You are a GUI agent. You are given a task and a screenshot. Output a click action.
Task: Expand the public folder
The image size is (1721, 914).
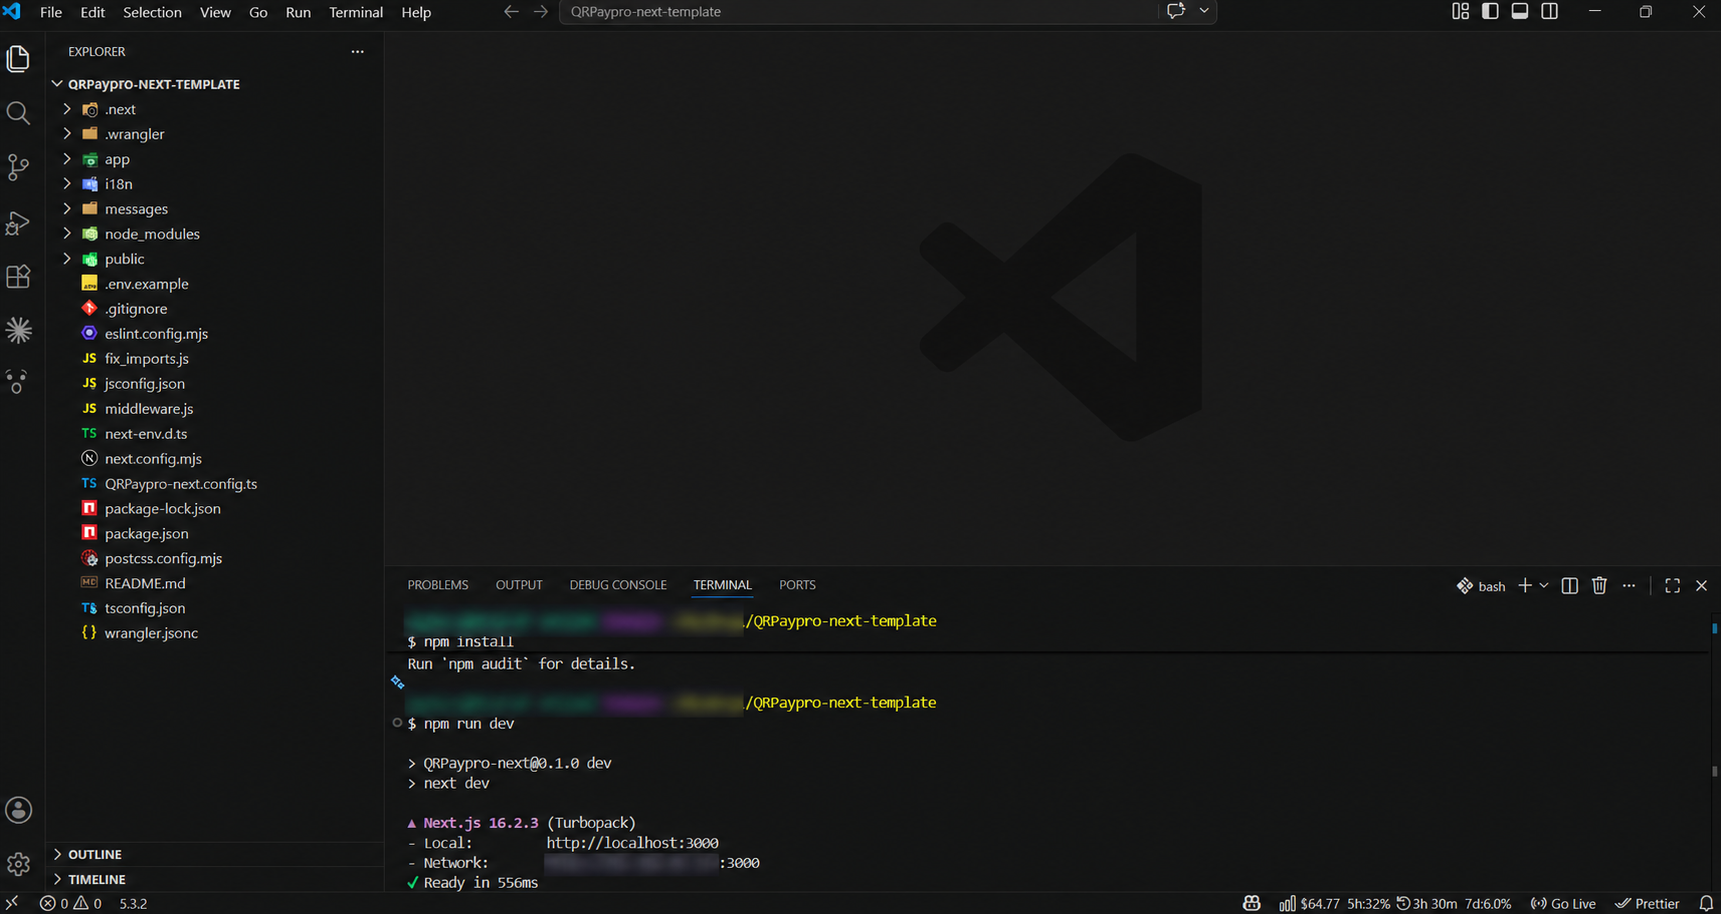(x=67, y=259)
